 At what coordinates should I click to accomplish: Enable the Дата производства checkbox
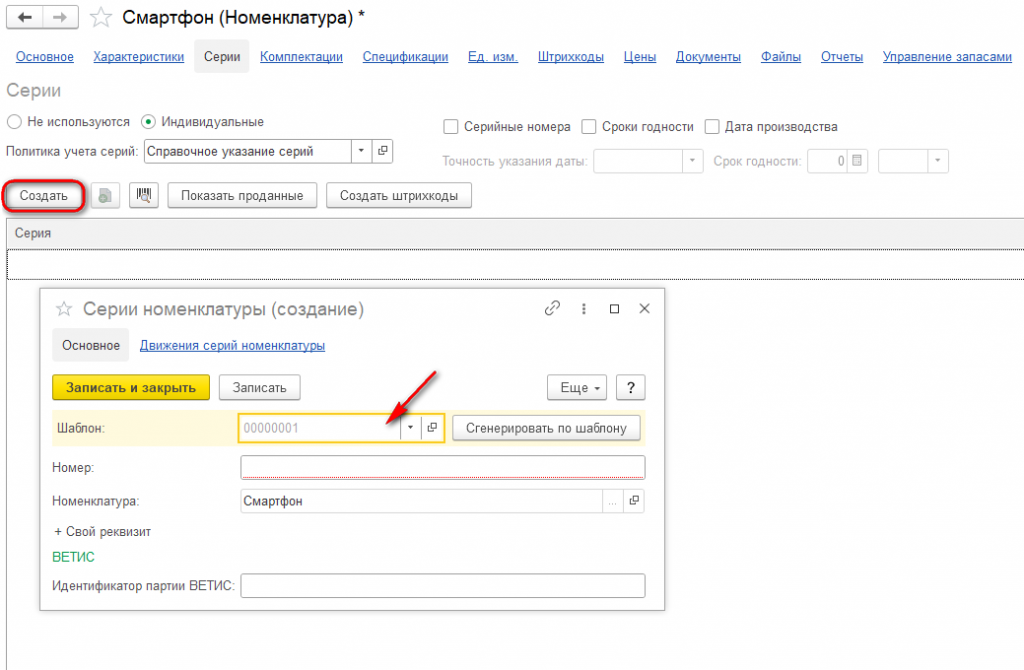pos(712,127)
